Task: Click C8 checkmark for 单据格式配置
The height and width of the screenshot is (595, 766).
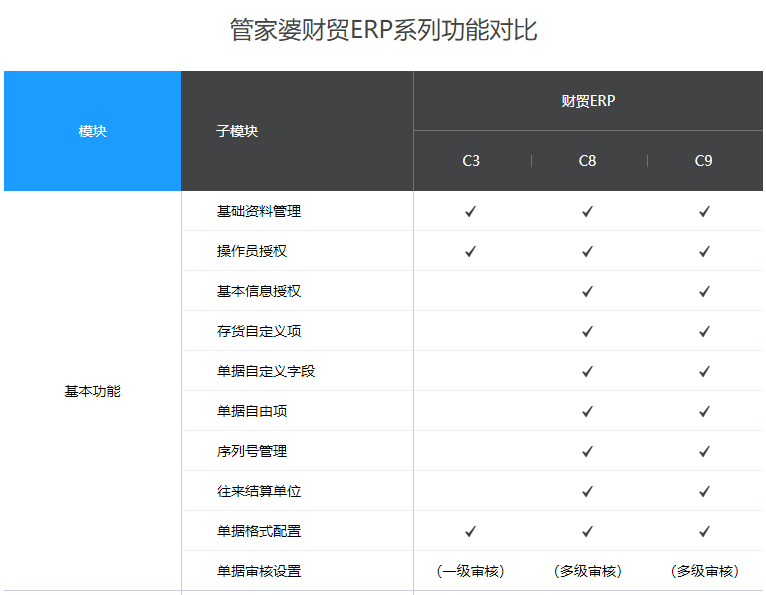Action: [587, 531]
